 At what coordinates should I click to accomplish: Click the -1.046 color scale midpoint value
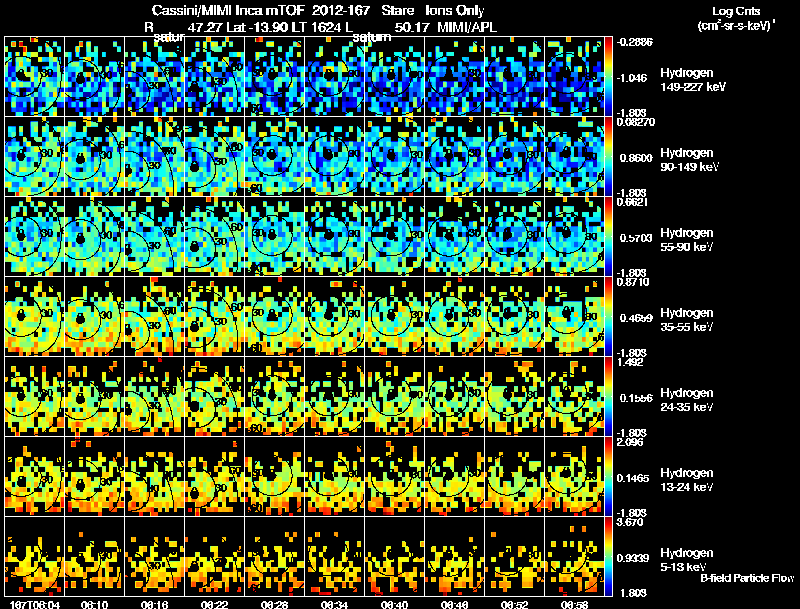[632, 78]
